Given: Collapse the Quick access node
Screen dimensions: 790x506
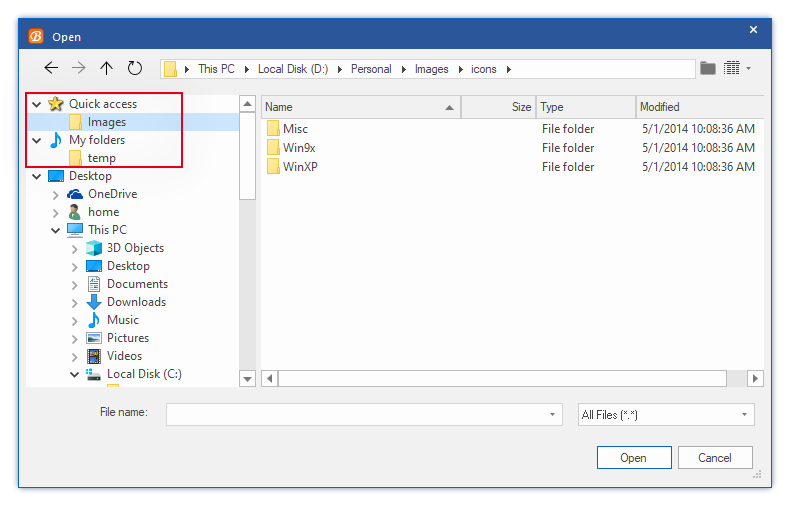Looking at the screenshot, I should [37, 104].
